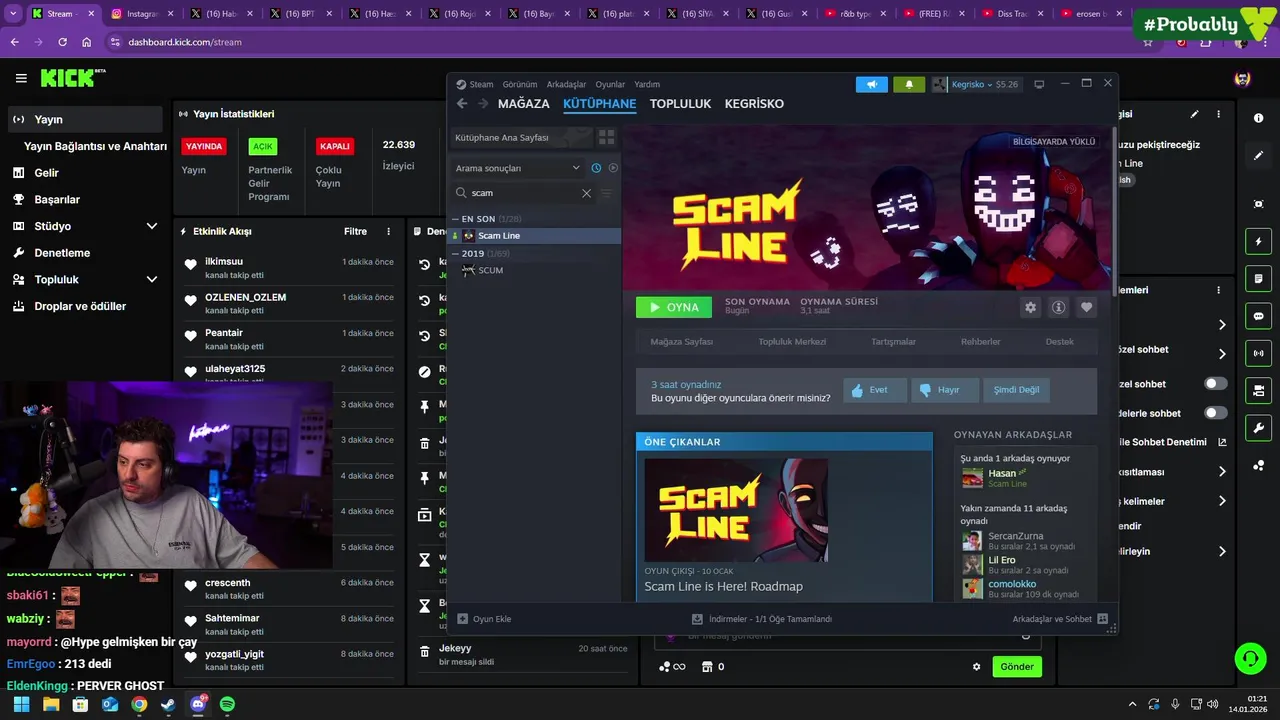The image size is (1280, 720).
Task: Open the Tartışmalar tab for Scam Line
Action: (893, 342)
